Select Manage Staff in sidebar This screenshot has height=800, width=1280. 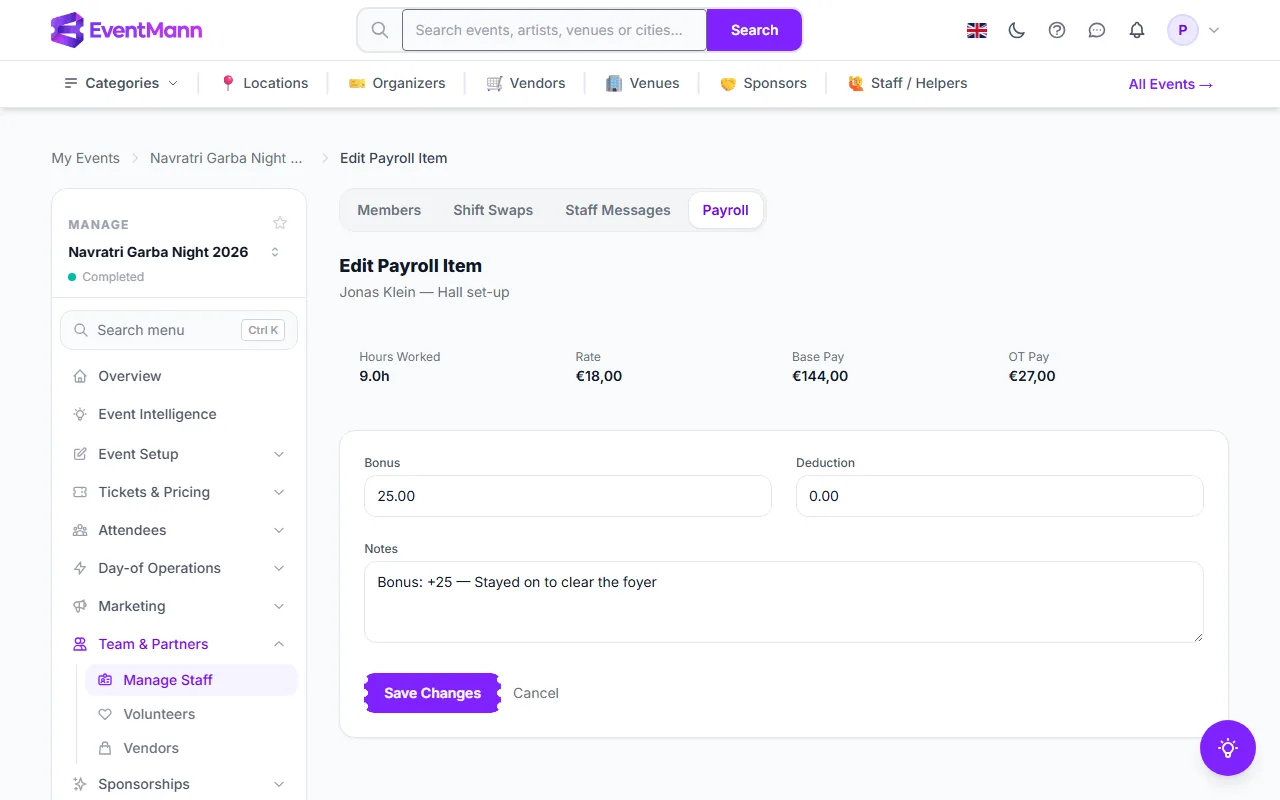tap(191, 680)
